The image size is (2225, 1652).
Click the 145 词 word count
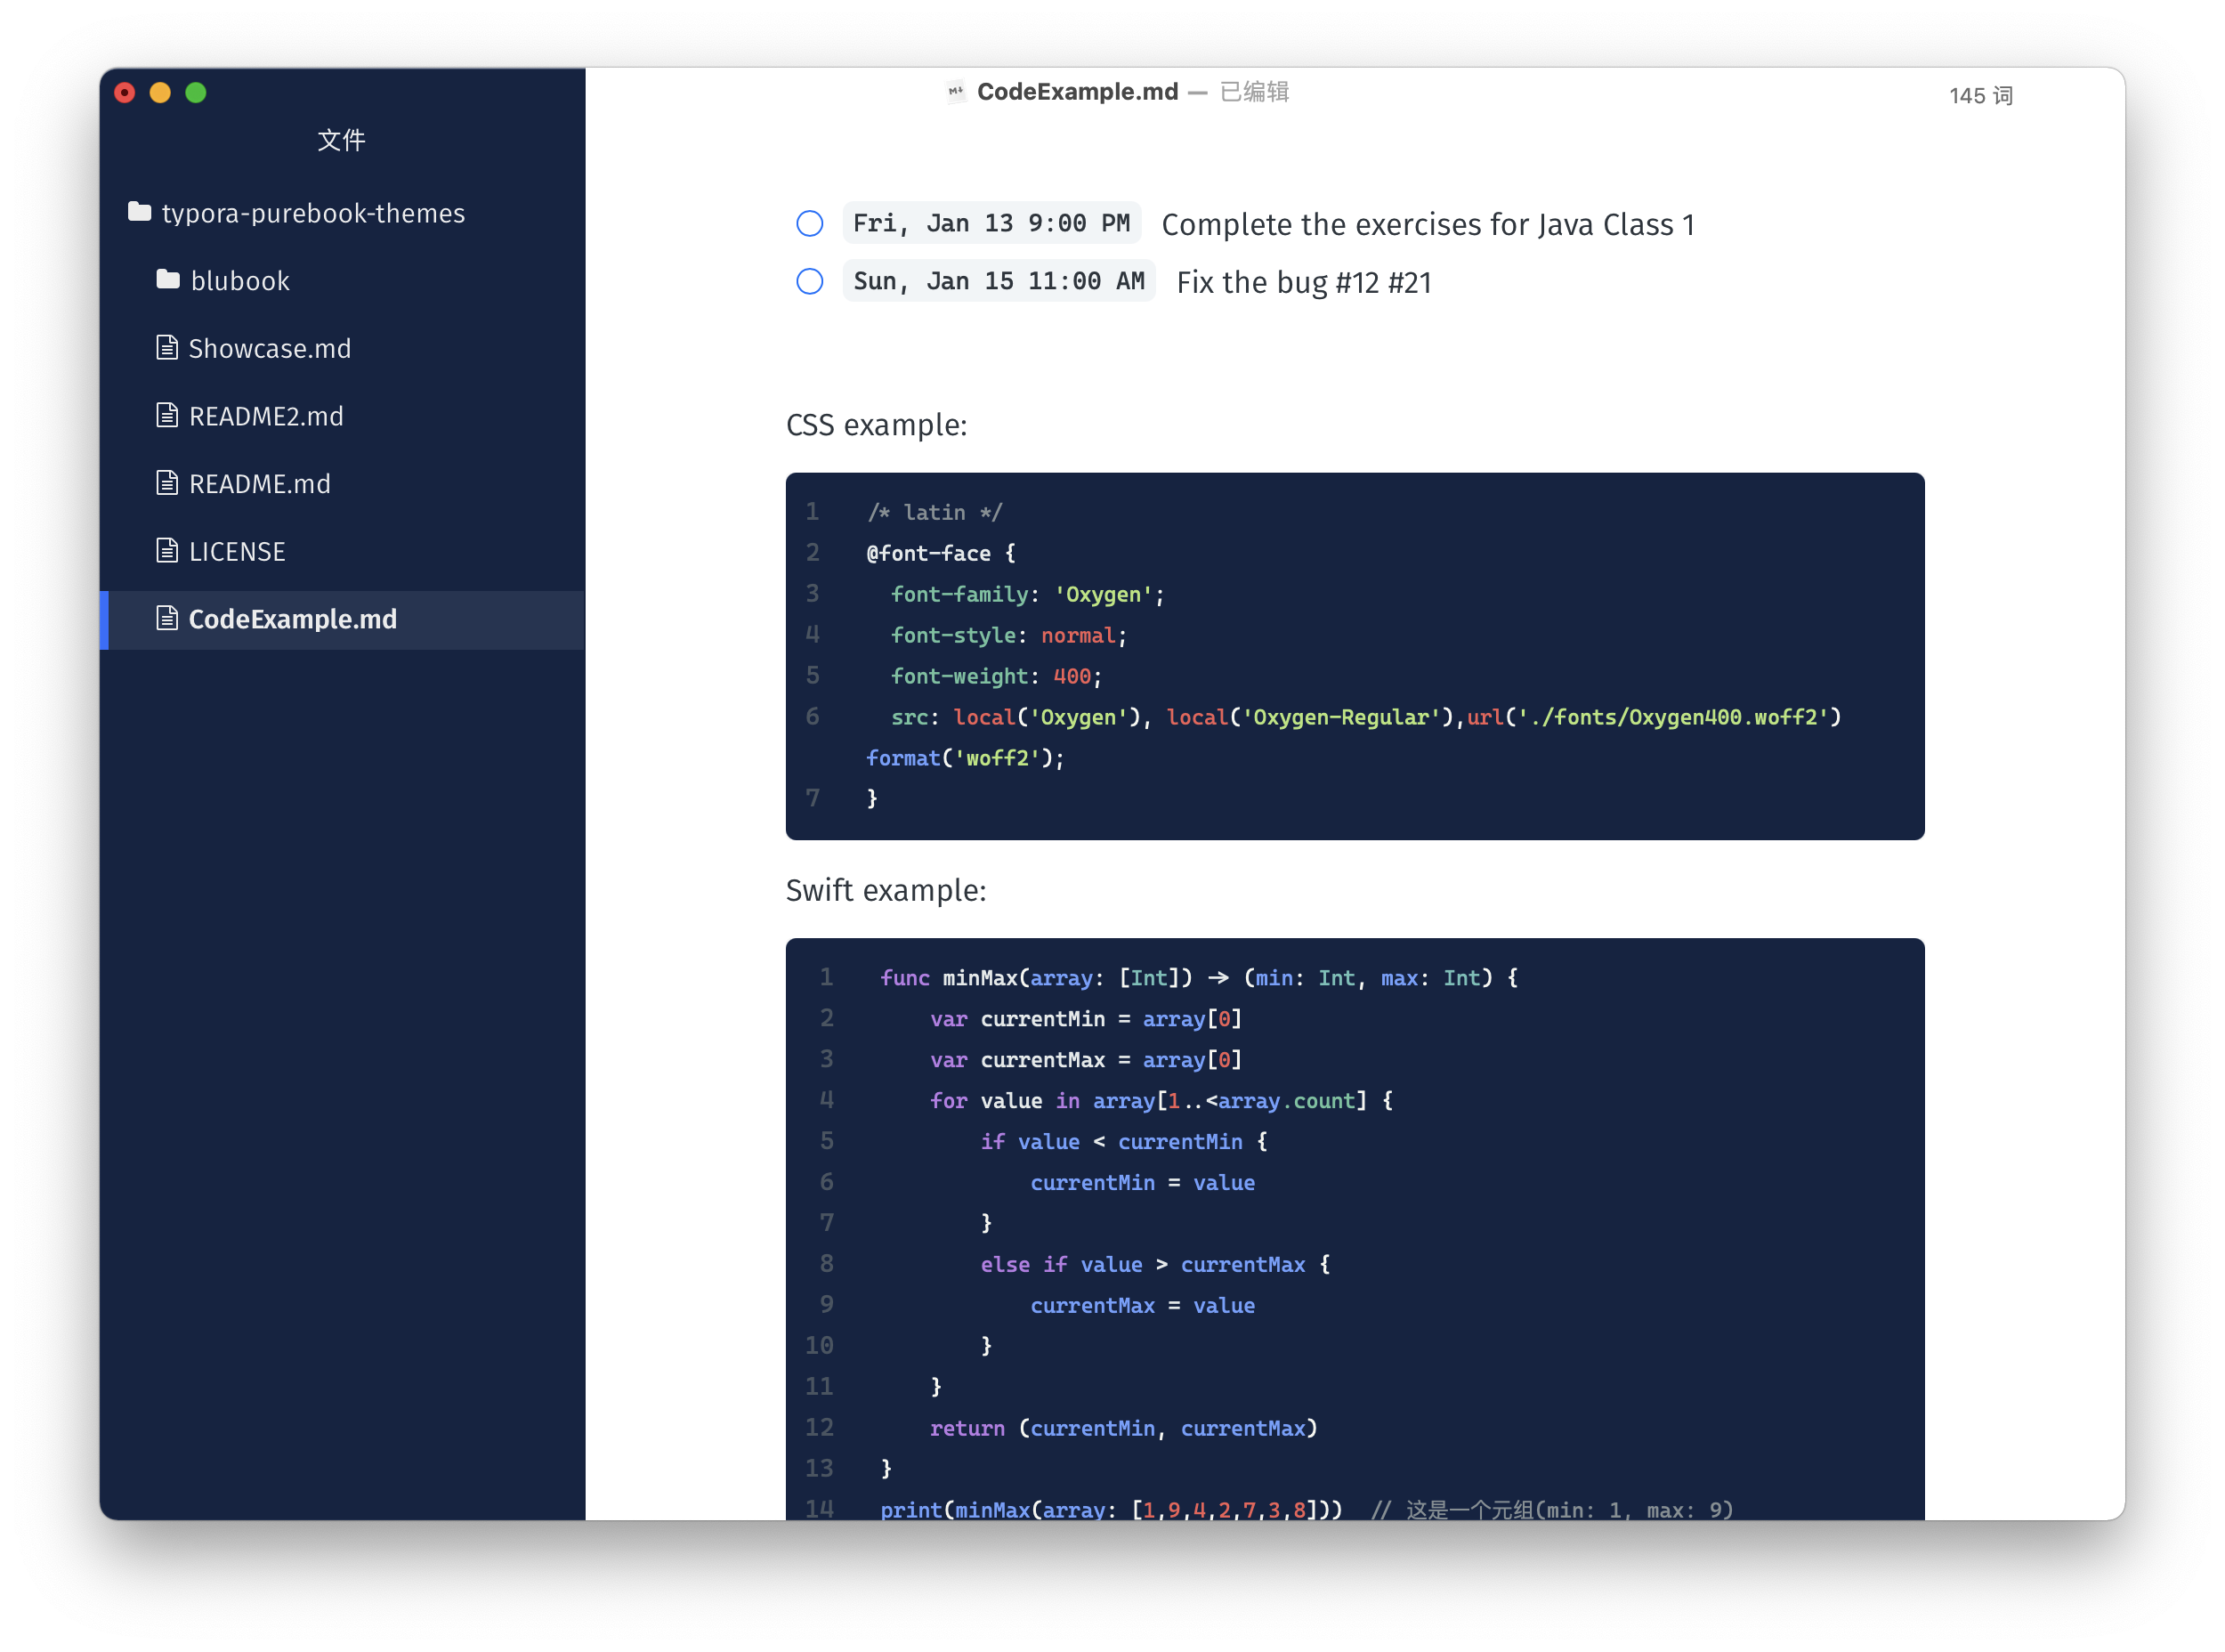pos(1981,96)
